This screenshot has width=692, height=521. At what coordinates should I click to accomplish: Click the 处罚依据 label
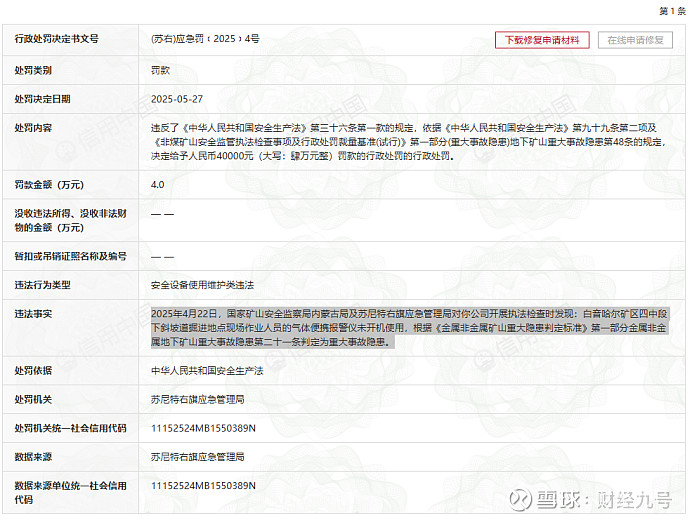(x=33, y=371)
